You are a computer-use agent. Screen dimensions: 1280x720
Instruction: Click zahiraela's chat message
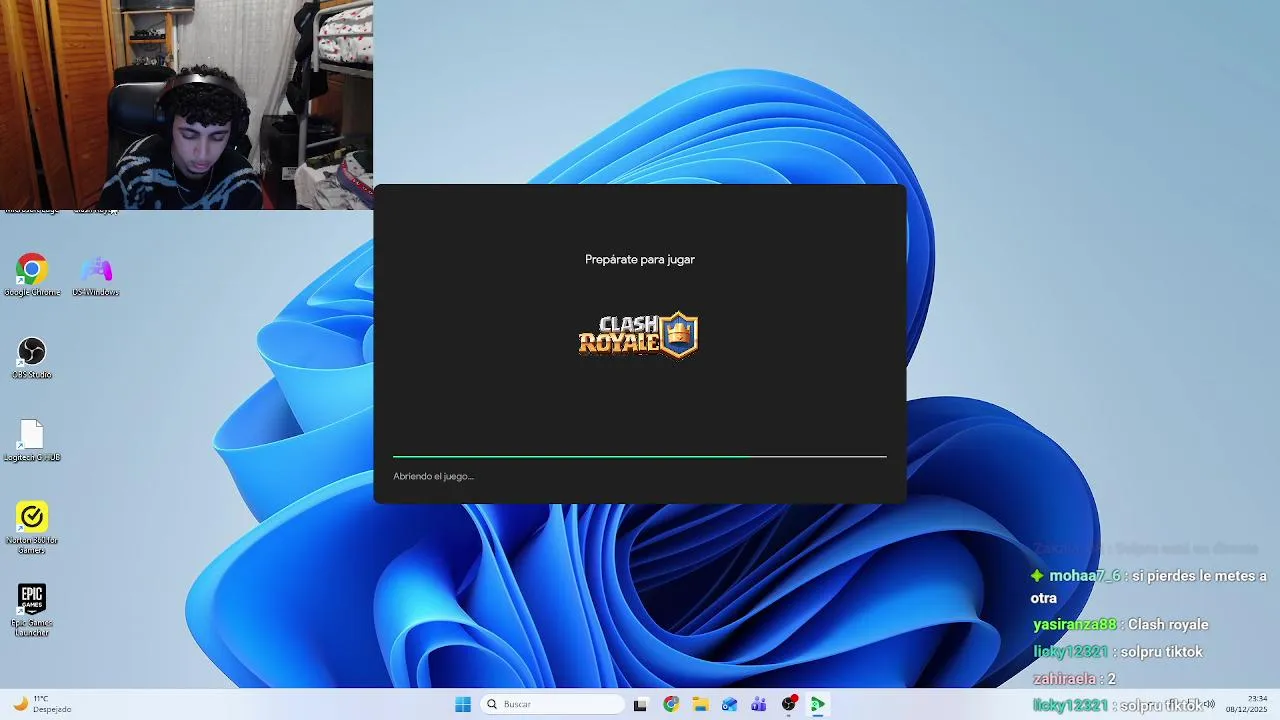click(1074, 678)
